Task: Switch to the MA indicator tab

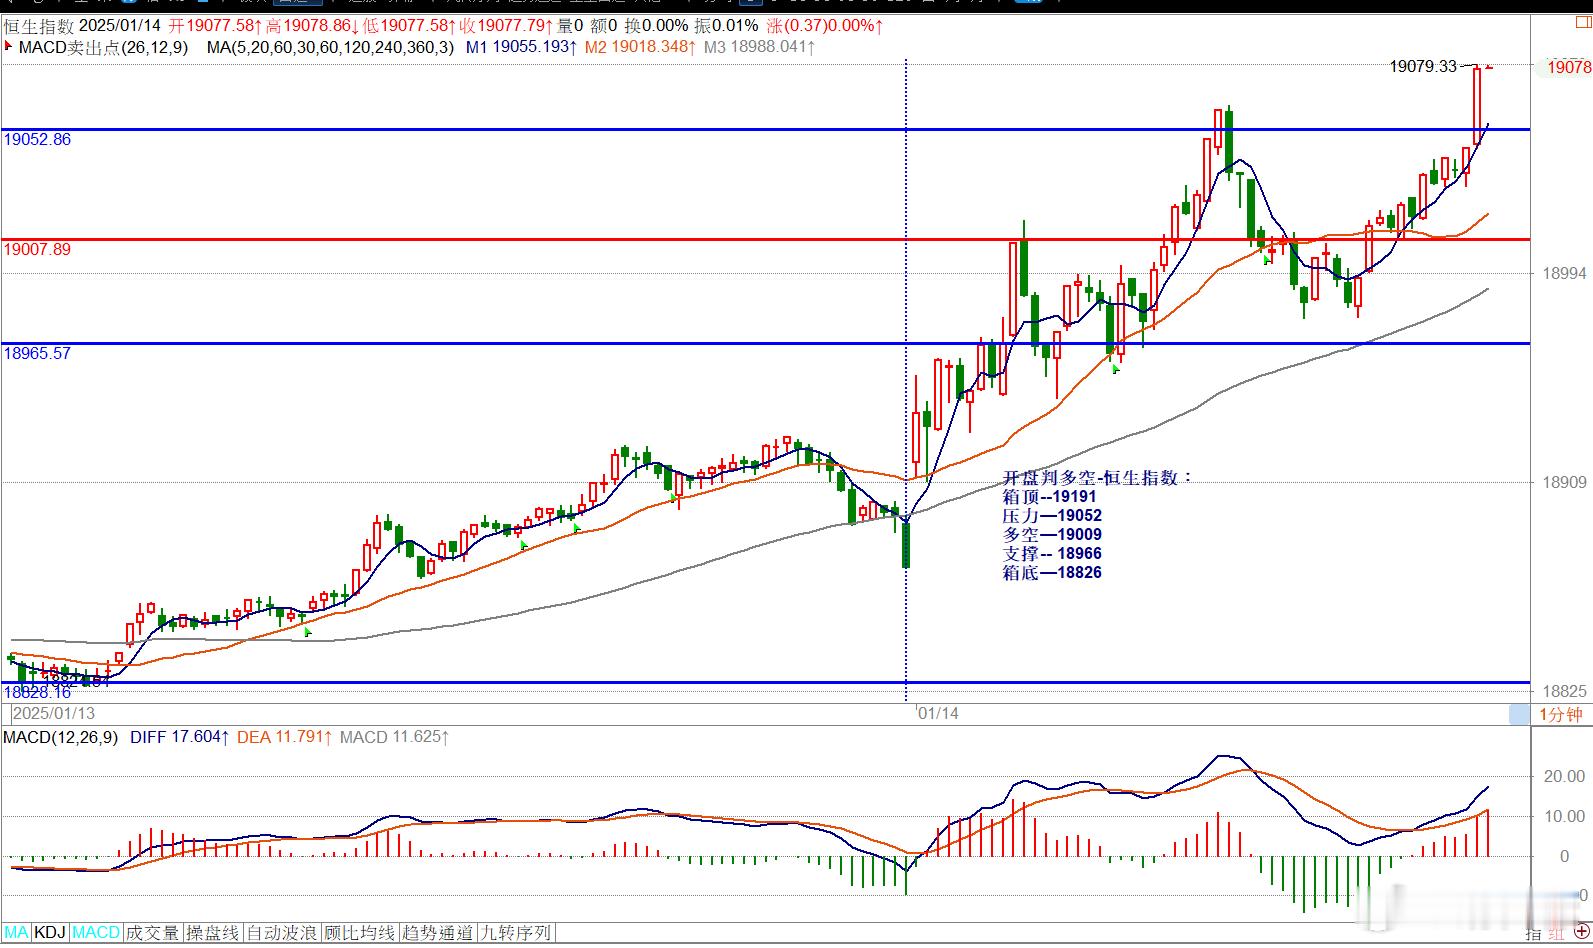Action: [17, 933]
